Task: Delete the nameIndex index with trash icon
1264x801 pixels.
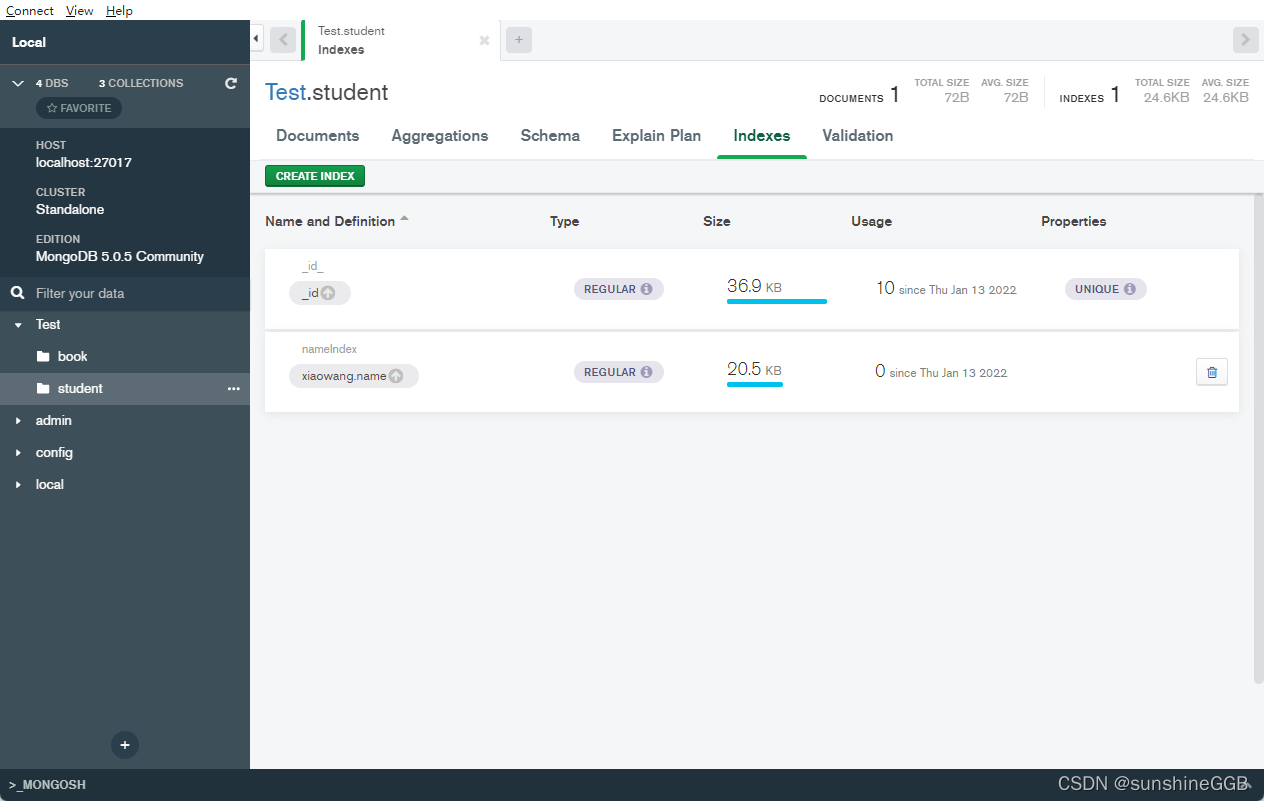Action: click(x=1212, y=372)
